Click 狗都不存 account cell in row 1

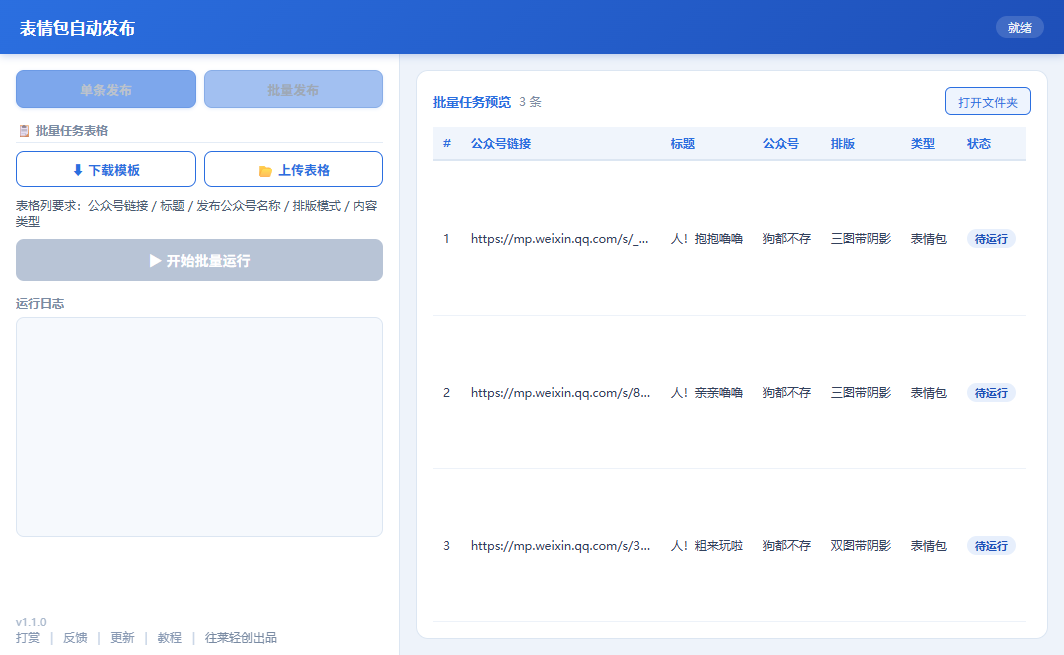tap(786, 239)
